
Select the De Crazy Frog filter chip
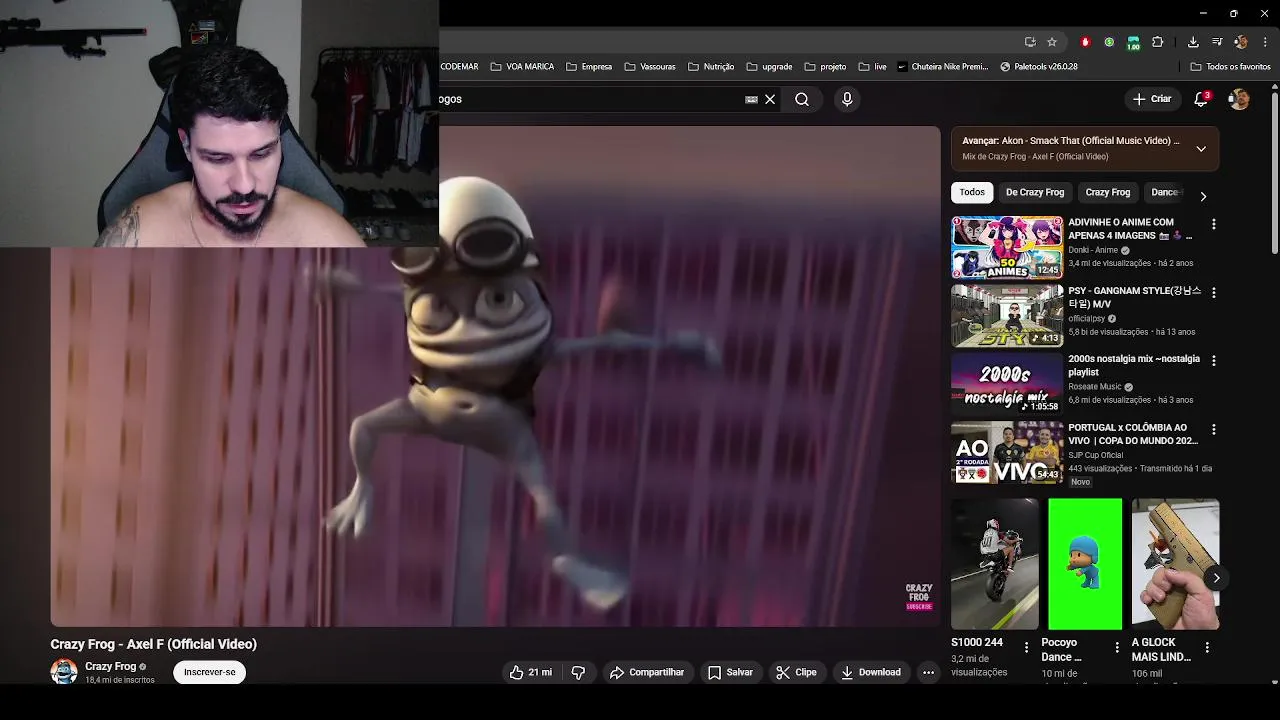tap(1035, 192)
